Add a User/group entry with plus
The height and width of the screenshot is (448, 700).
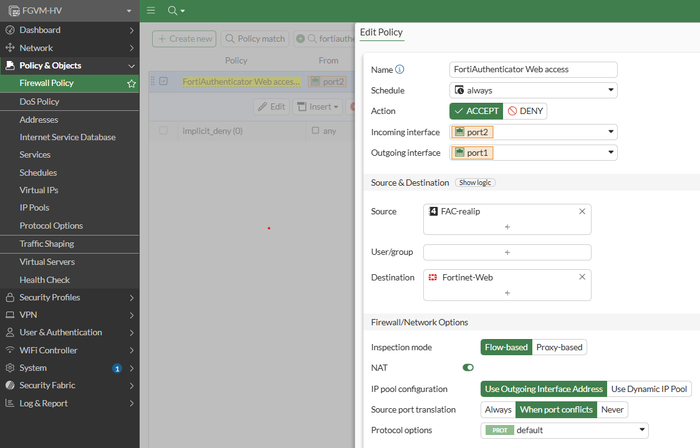(x=507, y=252)
